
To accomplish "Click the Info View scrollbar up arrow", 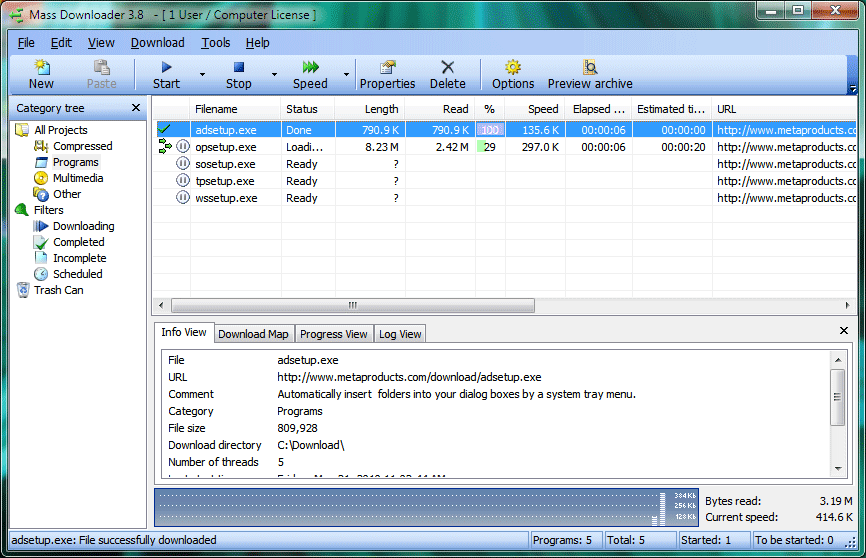I will [x=838, y=360].
